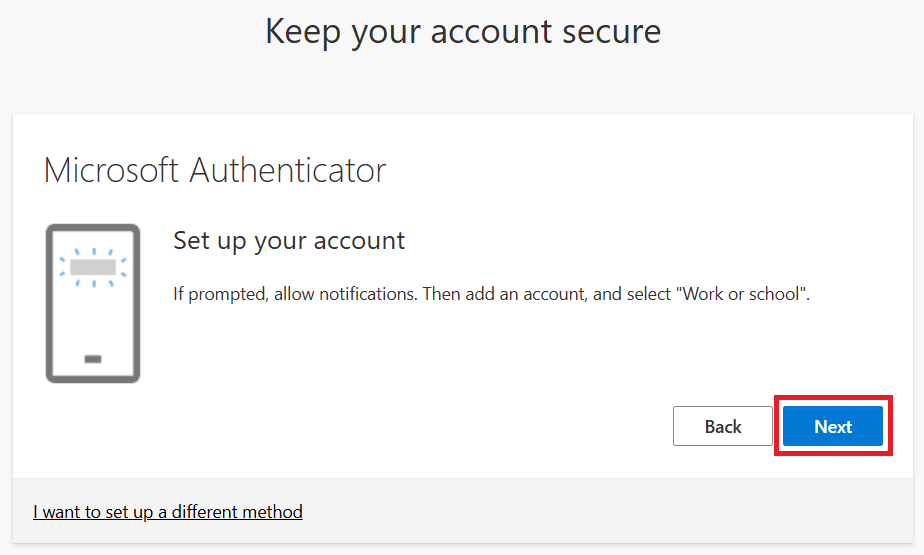Click the "Set up your account" subheading
The image size is (924, 555).
(289, 241)
